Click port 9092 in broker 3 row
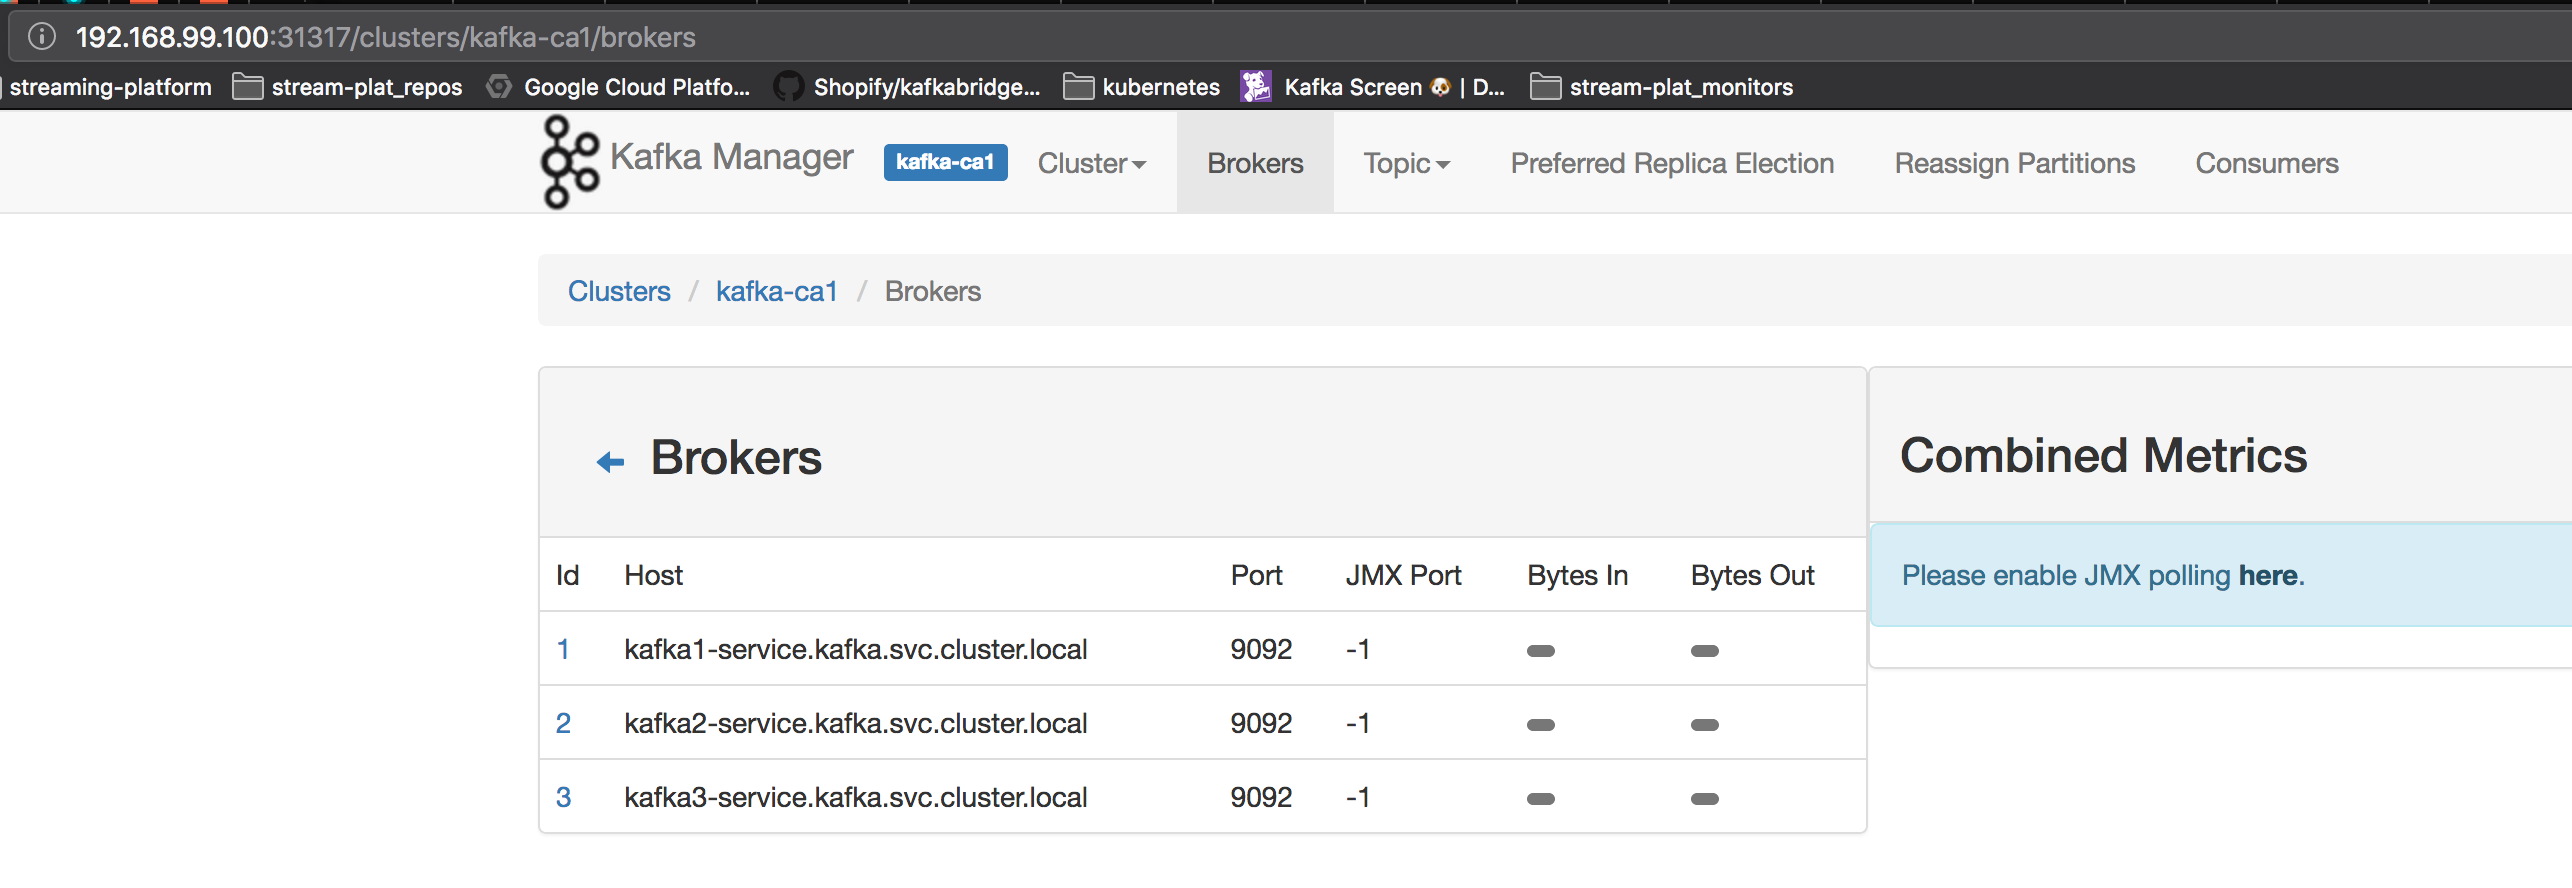 pyautogui.click(x=1261, y=797)
